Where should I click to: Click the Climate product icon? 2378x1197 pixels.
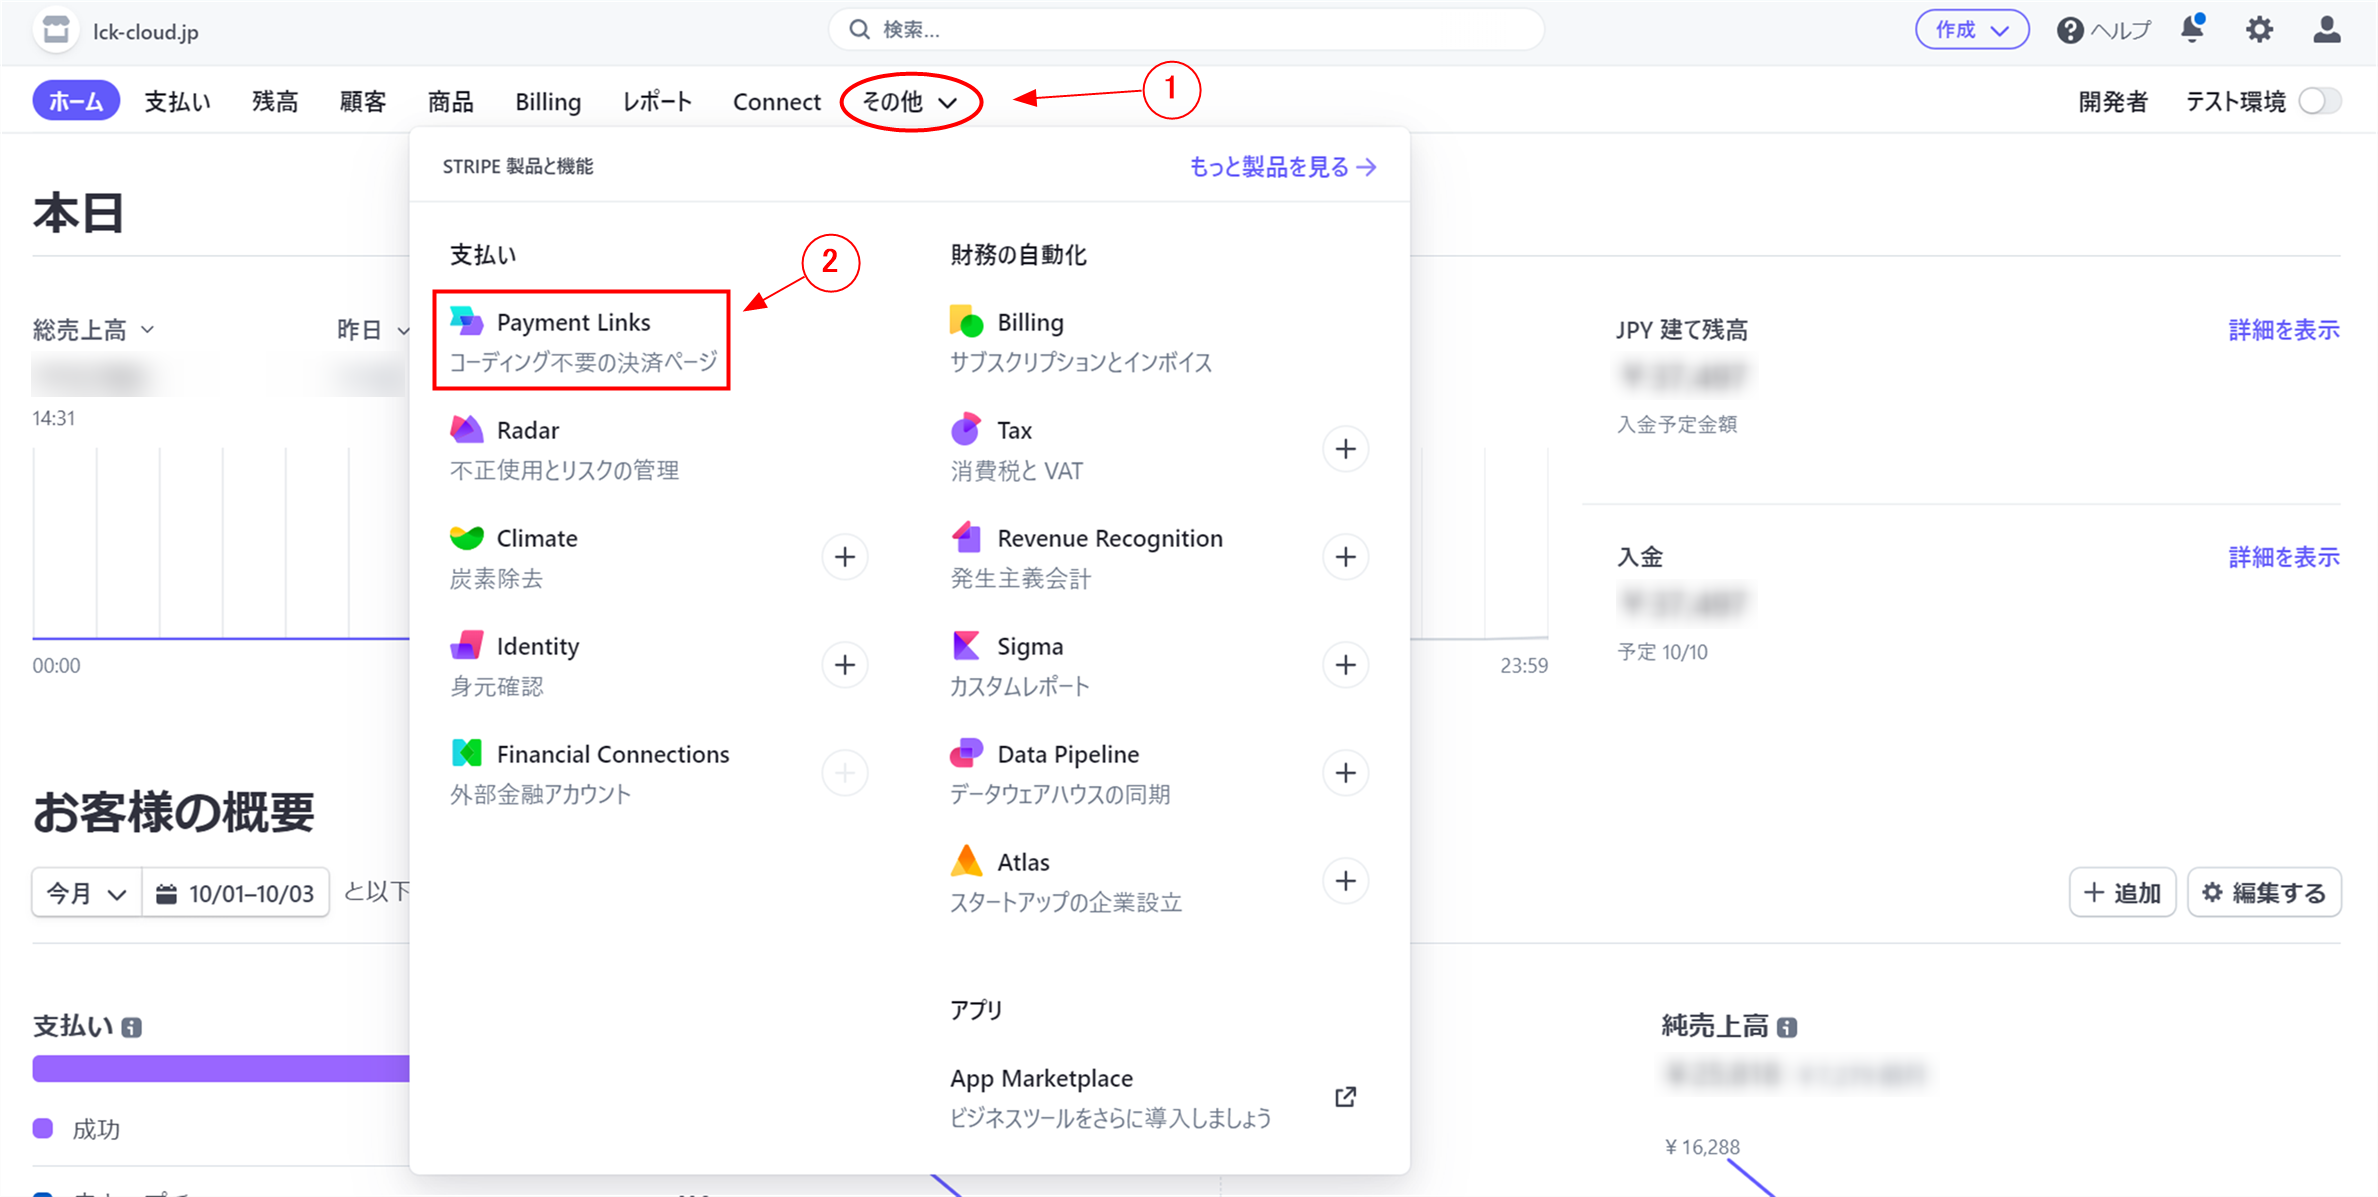(x=466, y=538)
